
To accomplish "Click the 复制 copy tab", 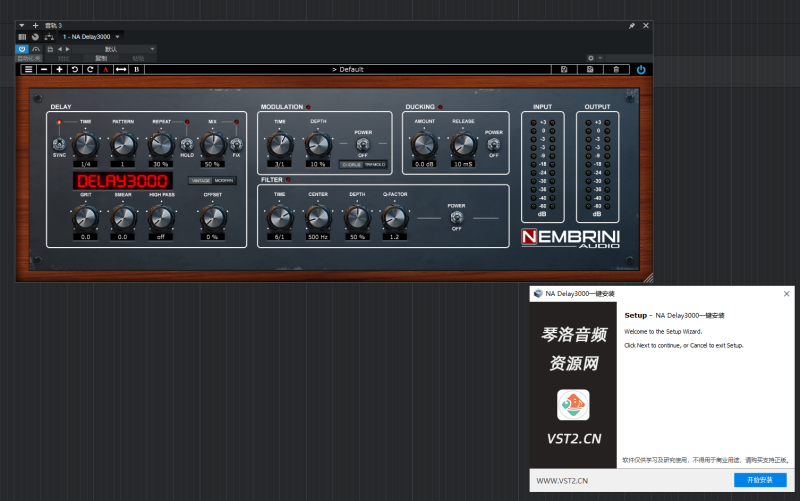I will click(x=102, y=58).
